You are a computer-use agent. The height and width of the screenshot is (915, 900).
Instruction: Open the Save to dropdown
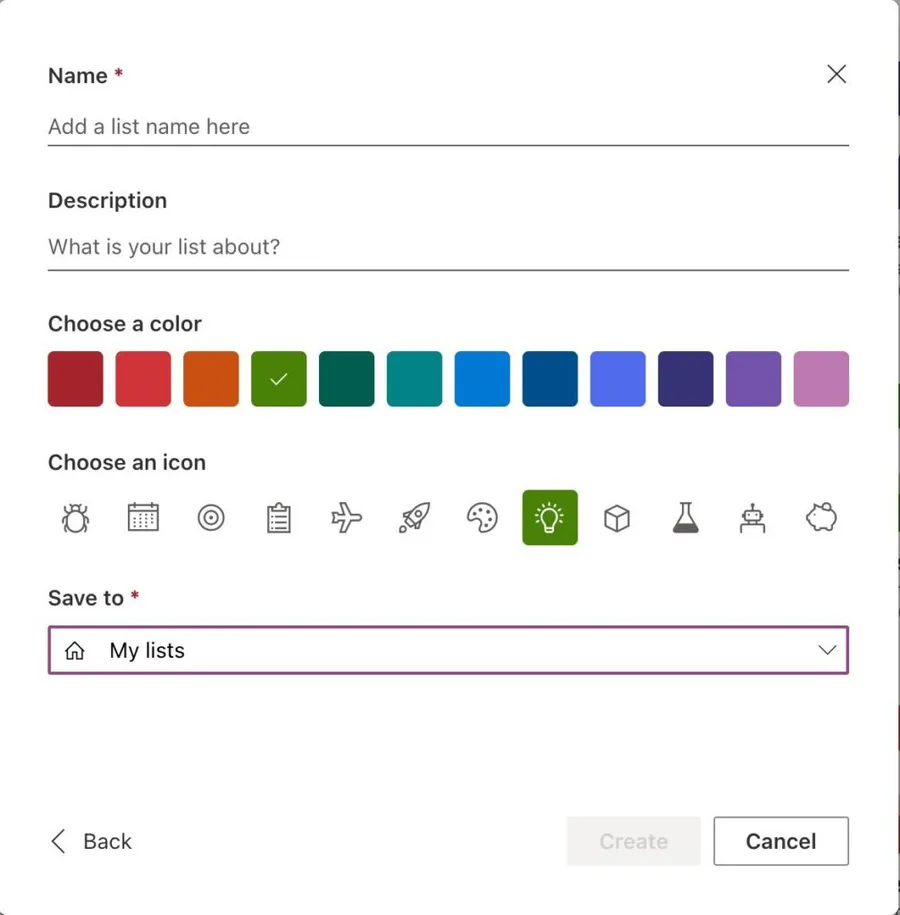(448, 651)
